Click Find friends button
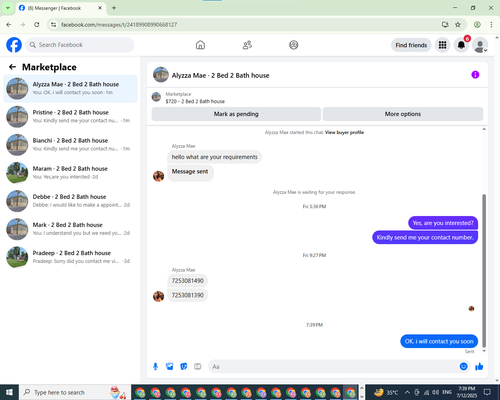 [x=411, y=45]
